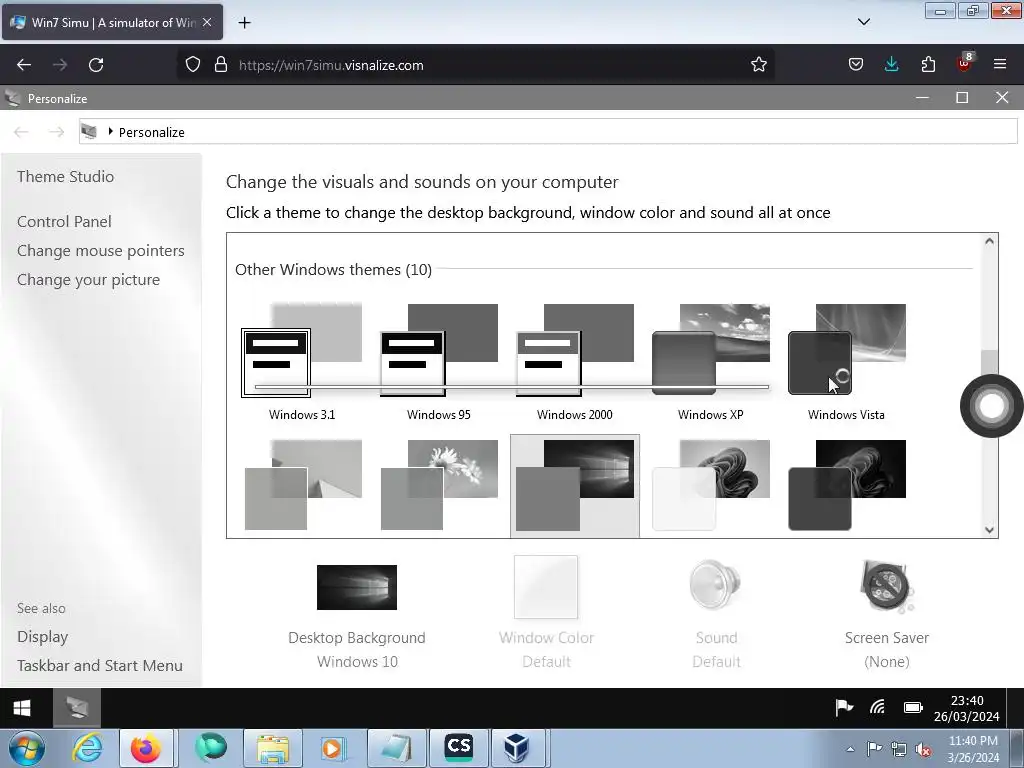
Task: Open Windows Explorer folder in host taskbar
Action: pyautogui.click(x=272, y=748)
